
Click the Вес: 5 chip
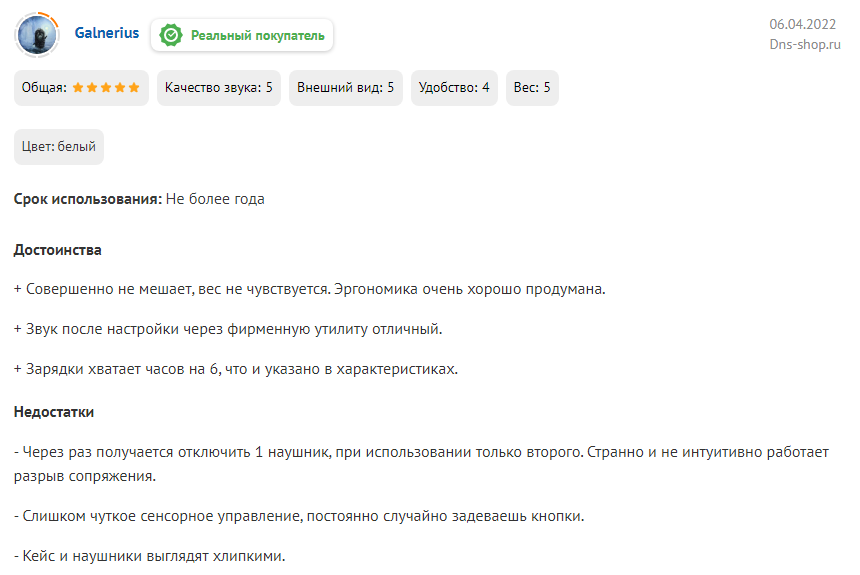[x=532, y=88]
